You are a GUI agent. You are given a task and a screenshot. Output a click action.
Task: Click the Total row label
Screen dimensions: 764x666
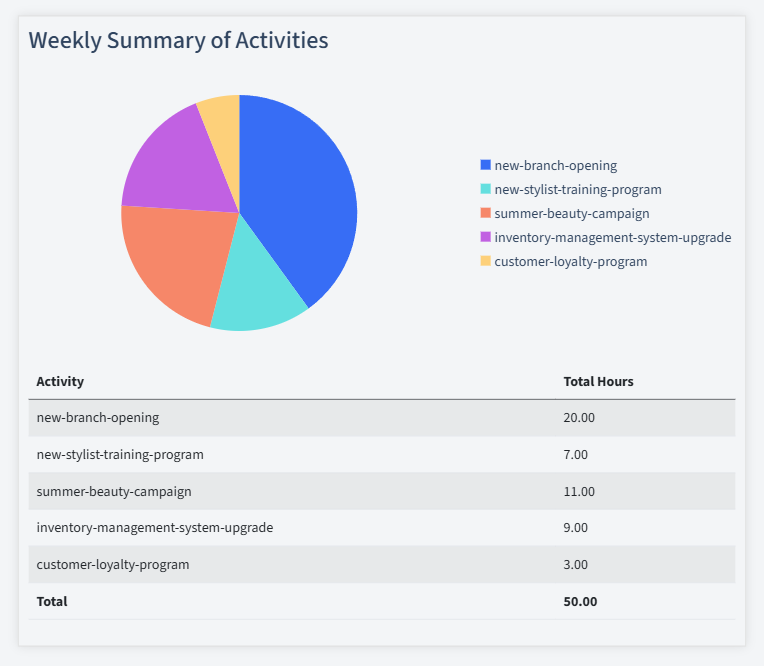[52, 602]
